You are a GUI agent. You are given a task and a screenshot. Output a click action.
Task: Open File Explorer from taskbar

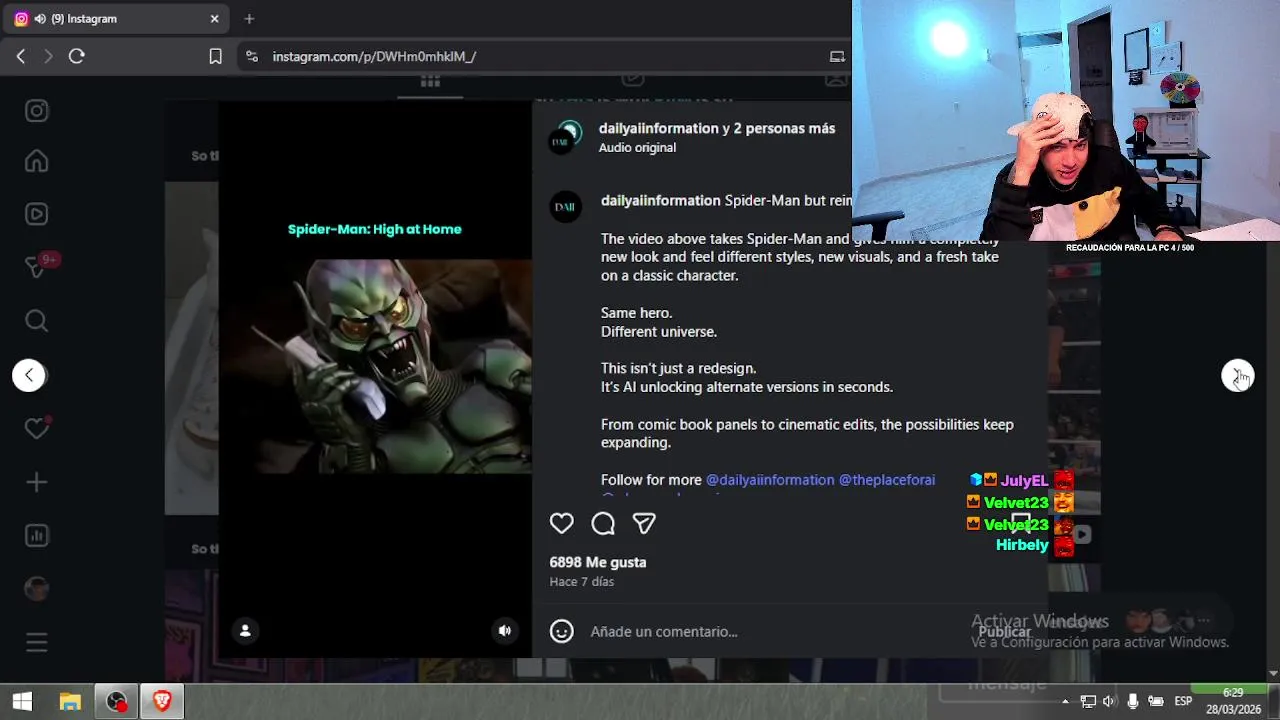[x=70, y=702]
